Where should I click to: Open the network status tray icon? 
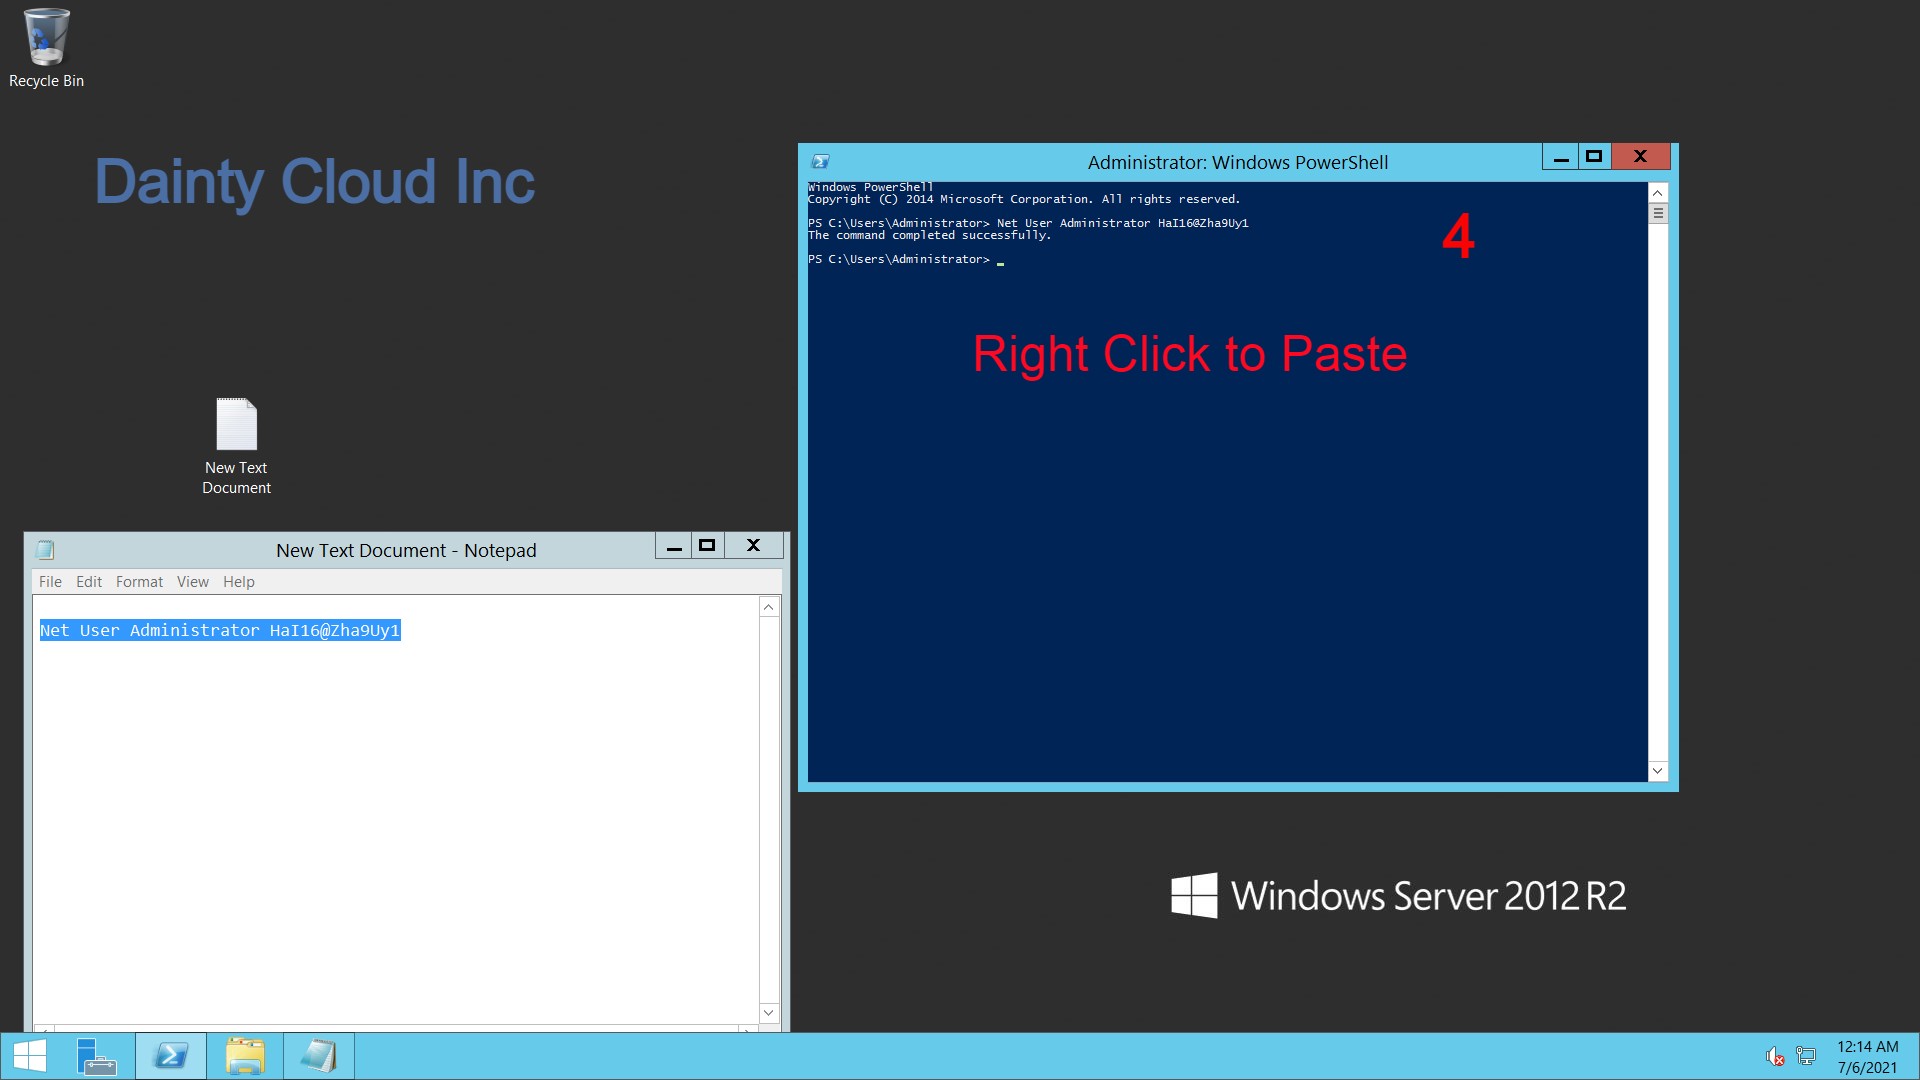(x=1806, y=1056)
